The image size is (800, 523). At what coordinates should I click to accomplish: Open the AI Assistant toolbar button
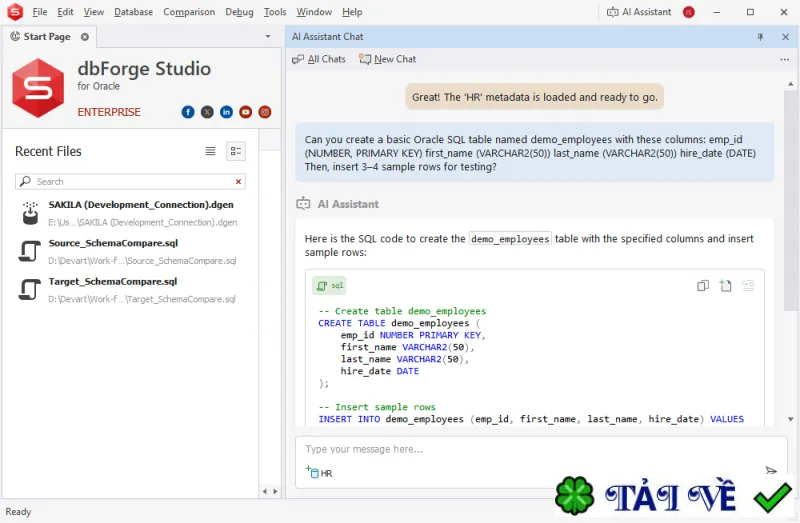[639, 12]
